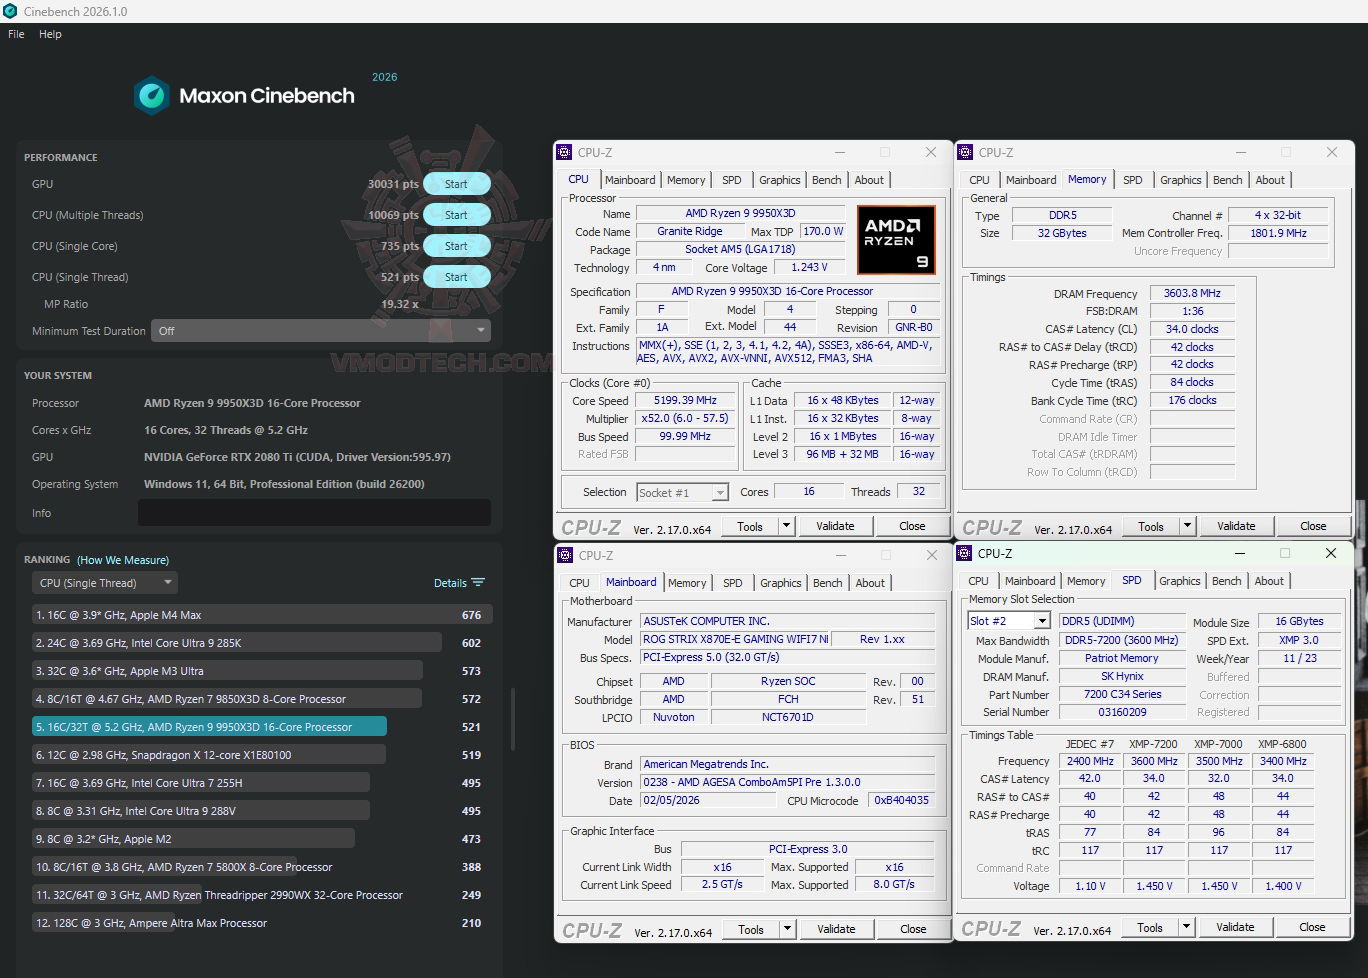Start the GPU benchmark test
Screen dimensions: 1368x978
(456, 184)
